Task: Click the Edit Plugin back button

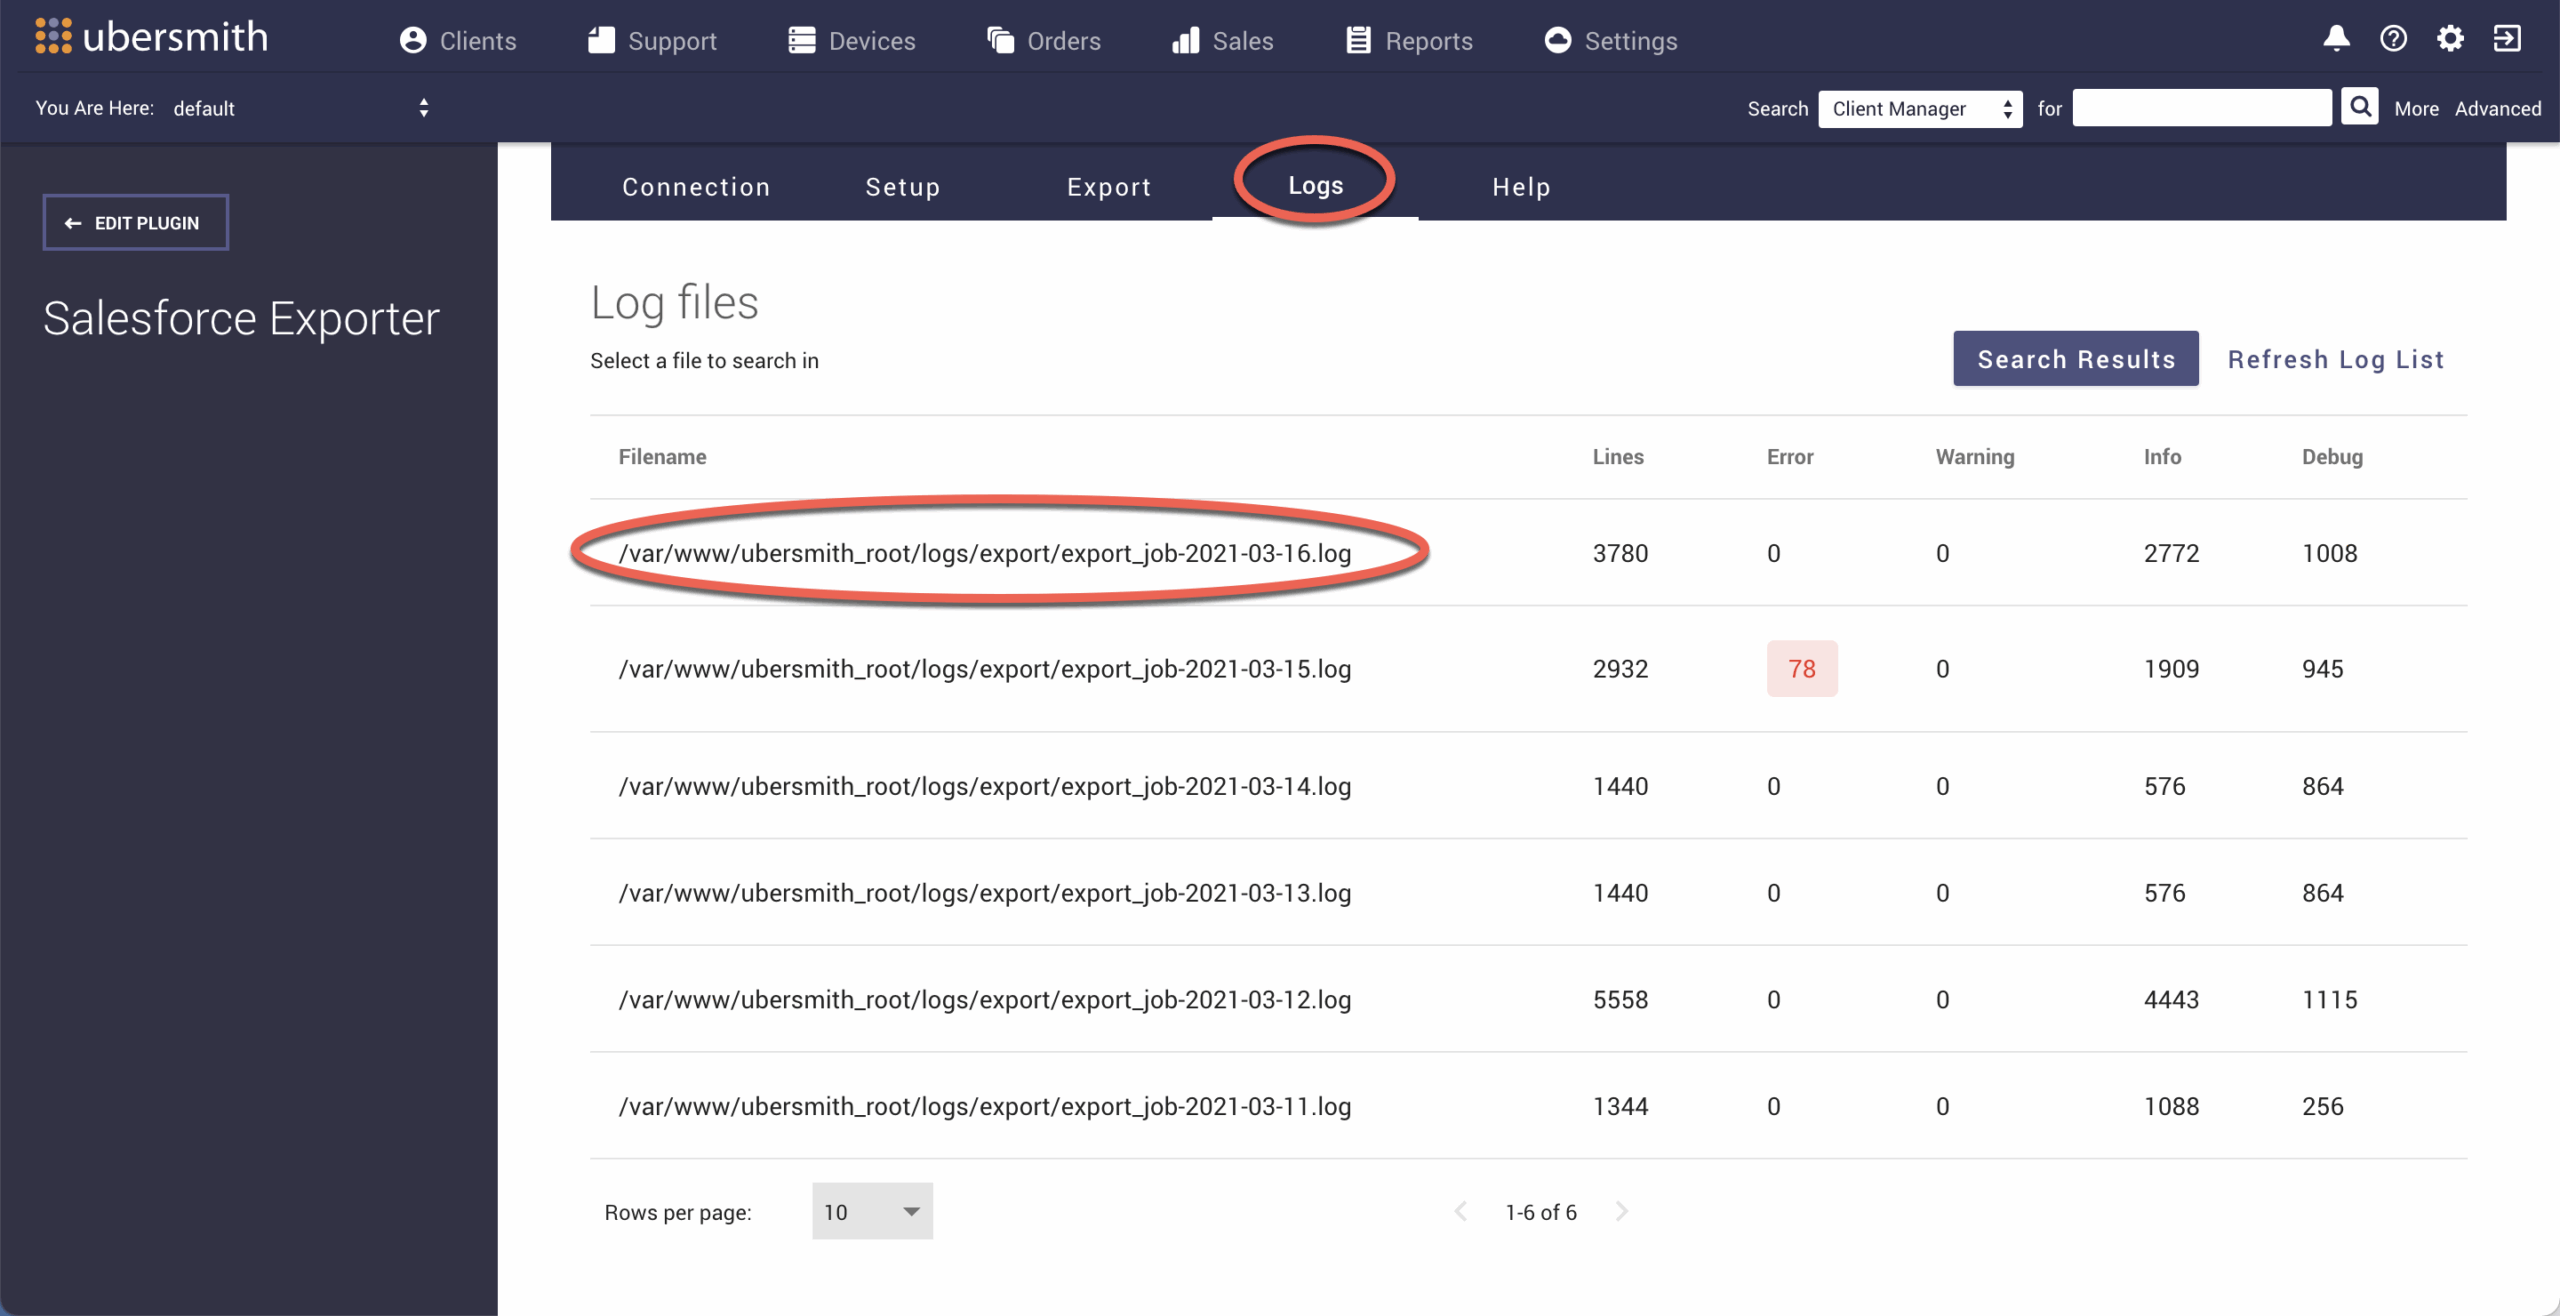Action: (x=136, y=222)
